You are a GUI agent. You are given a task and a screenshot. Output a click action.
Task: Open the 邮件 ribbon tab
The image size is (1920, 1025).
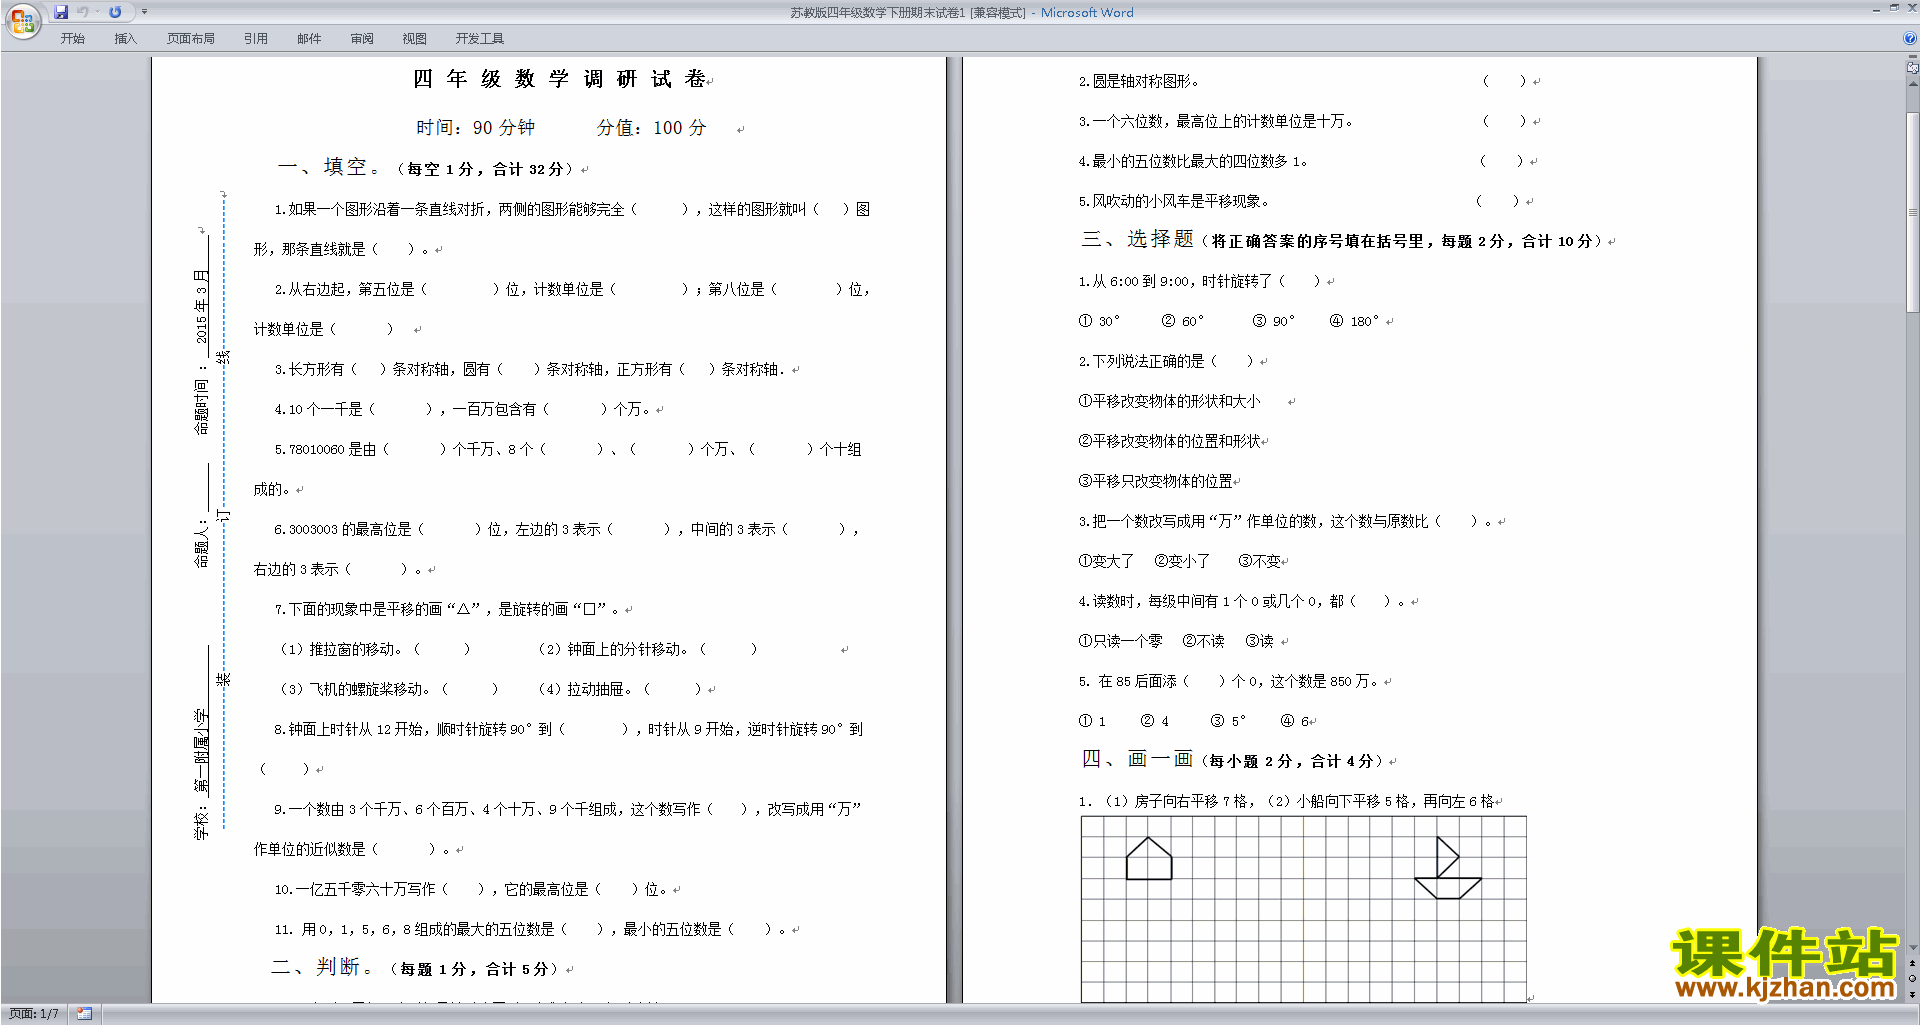pyautogui.click(x=309, y=38)
